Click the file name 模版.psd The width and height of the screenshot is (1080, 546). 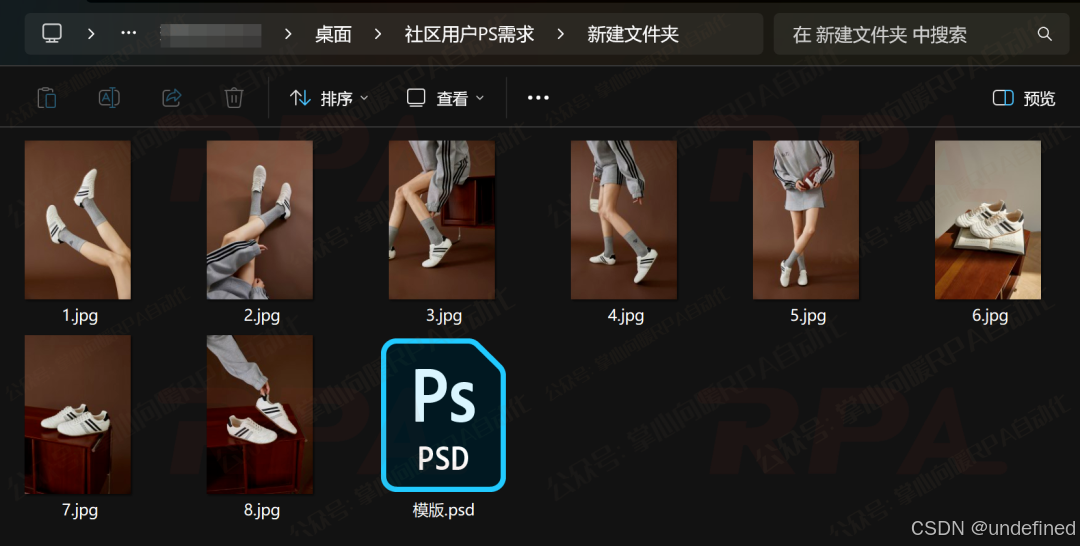click(x=444, y=510)
